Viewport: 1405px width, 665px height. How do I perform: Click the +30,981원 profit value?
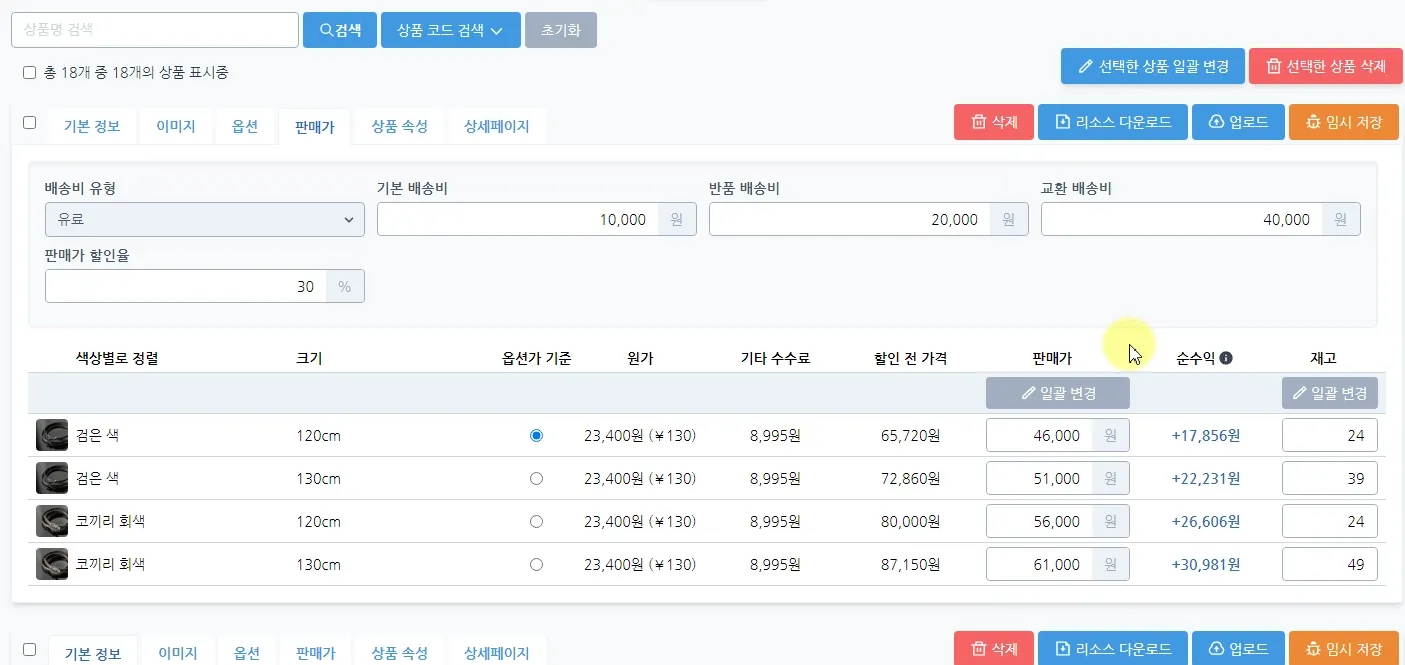pyautogui.click(x=1206, y=565)
